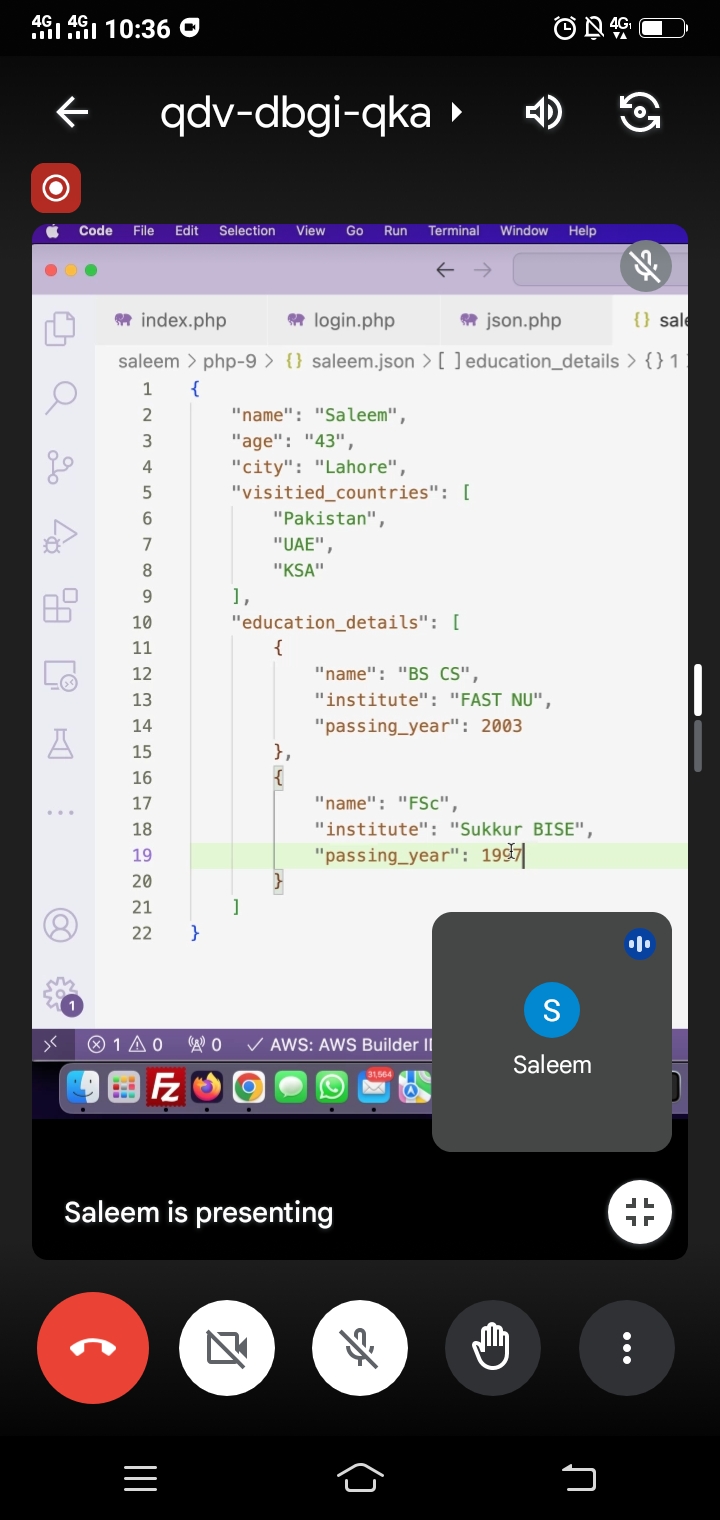The height and width of the screenshot is (1520, 720).
Task: Toggle the camera on or off
Action: [x=227, y=1348]
